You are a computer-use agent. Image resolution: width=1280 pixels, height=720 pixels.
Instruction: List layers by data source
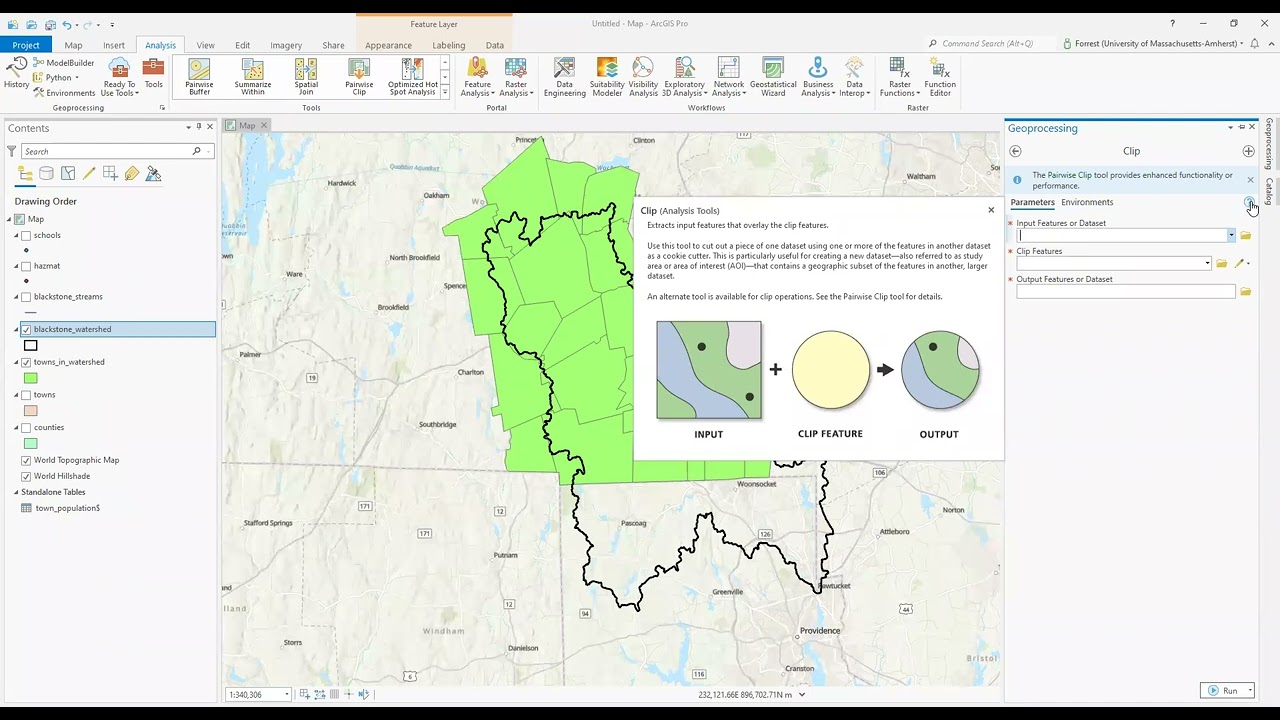[46, 174]
